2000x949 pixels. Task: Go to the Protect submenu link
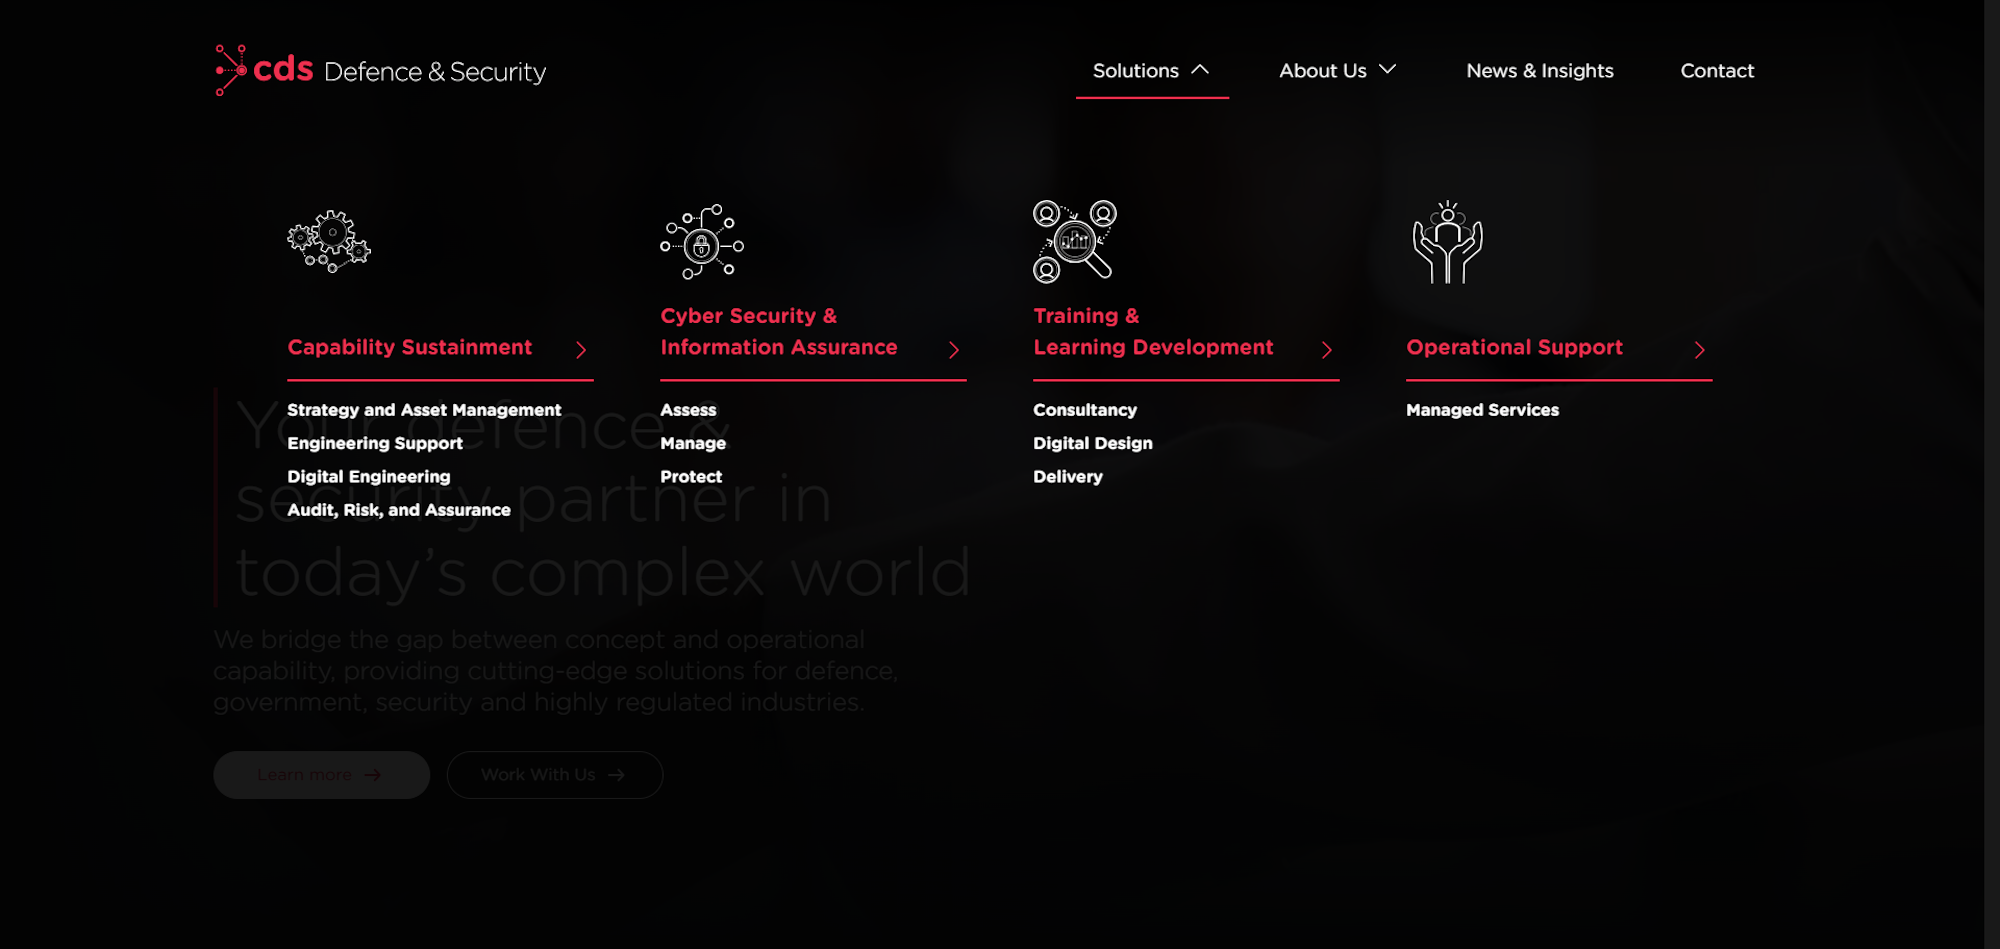(x=691, y=477)
